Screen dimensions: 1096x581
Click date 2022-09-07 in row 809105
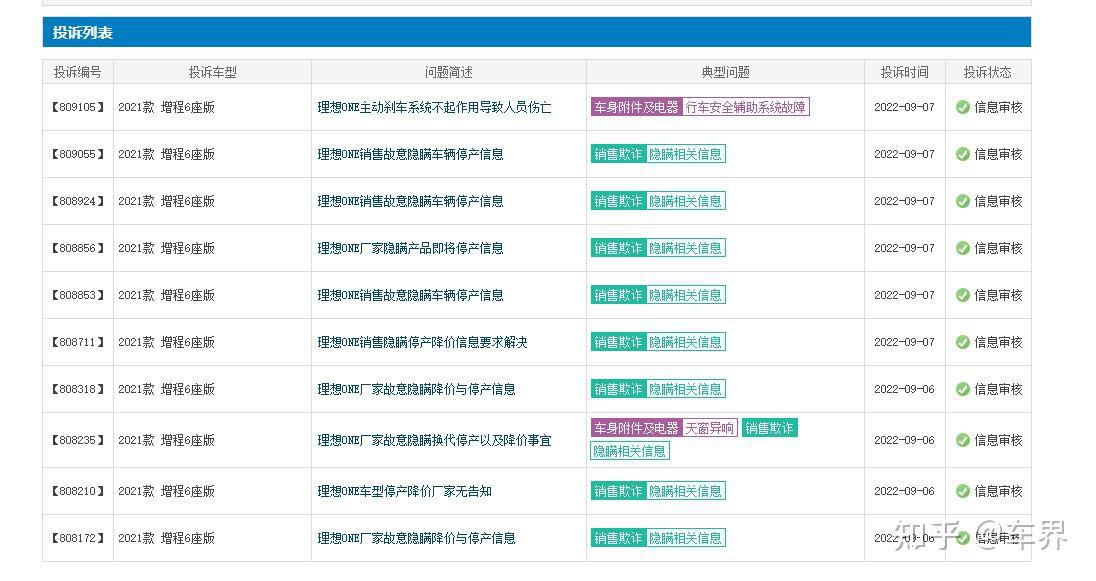point(904,107)
